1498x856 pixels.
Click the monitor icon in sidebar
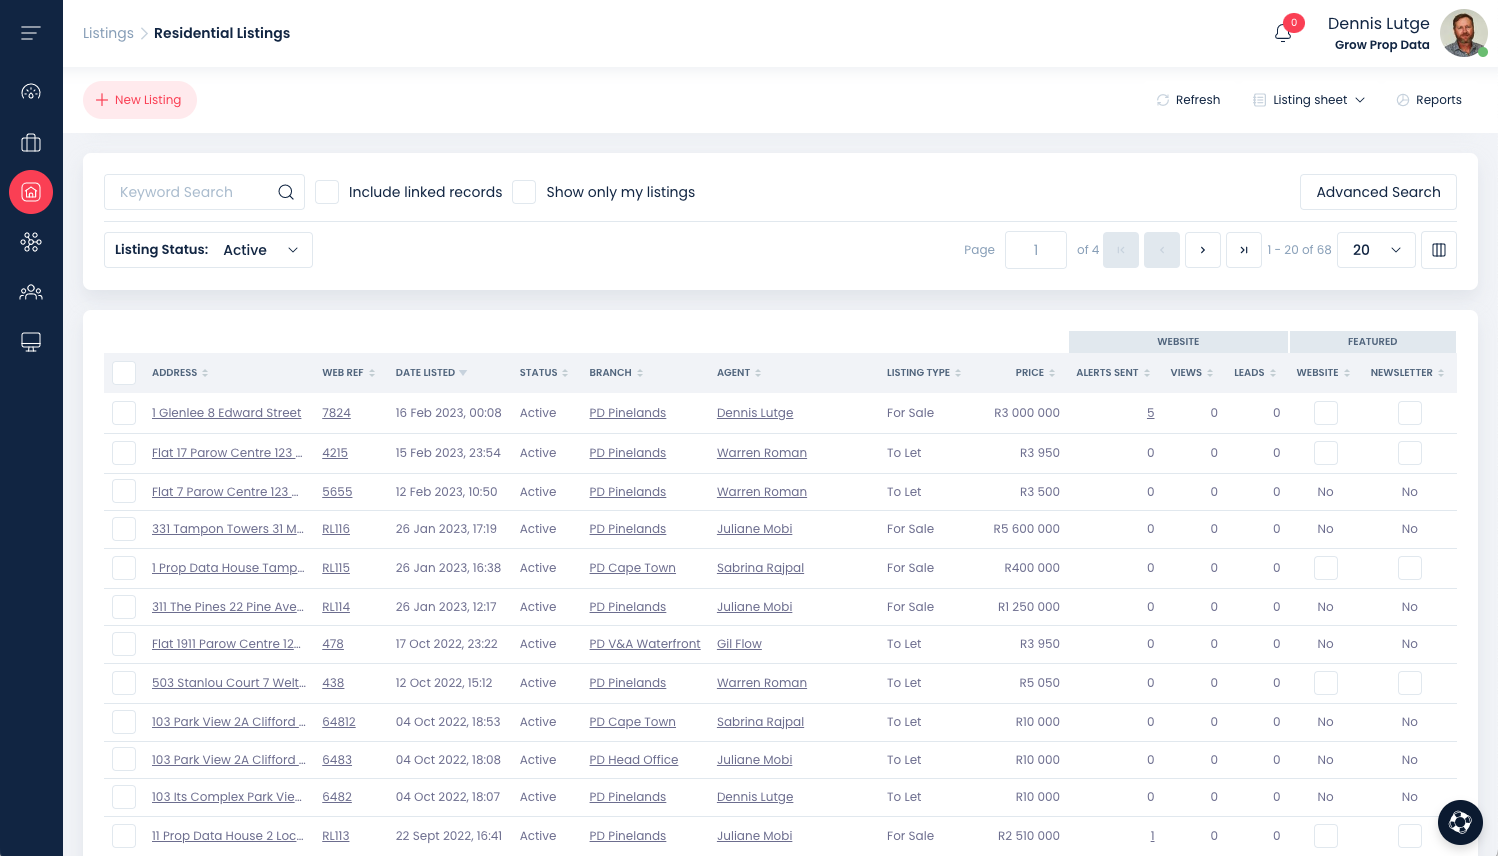coord(31,342)
